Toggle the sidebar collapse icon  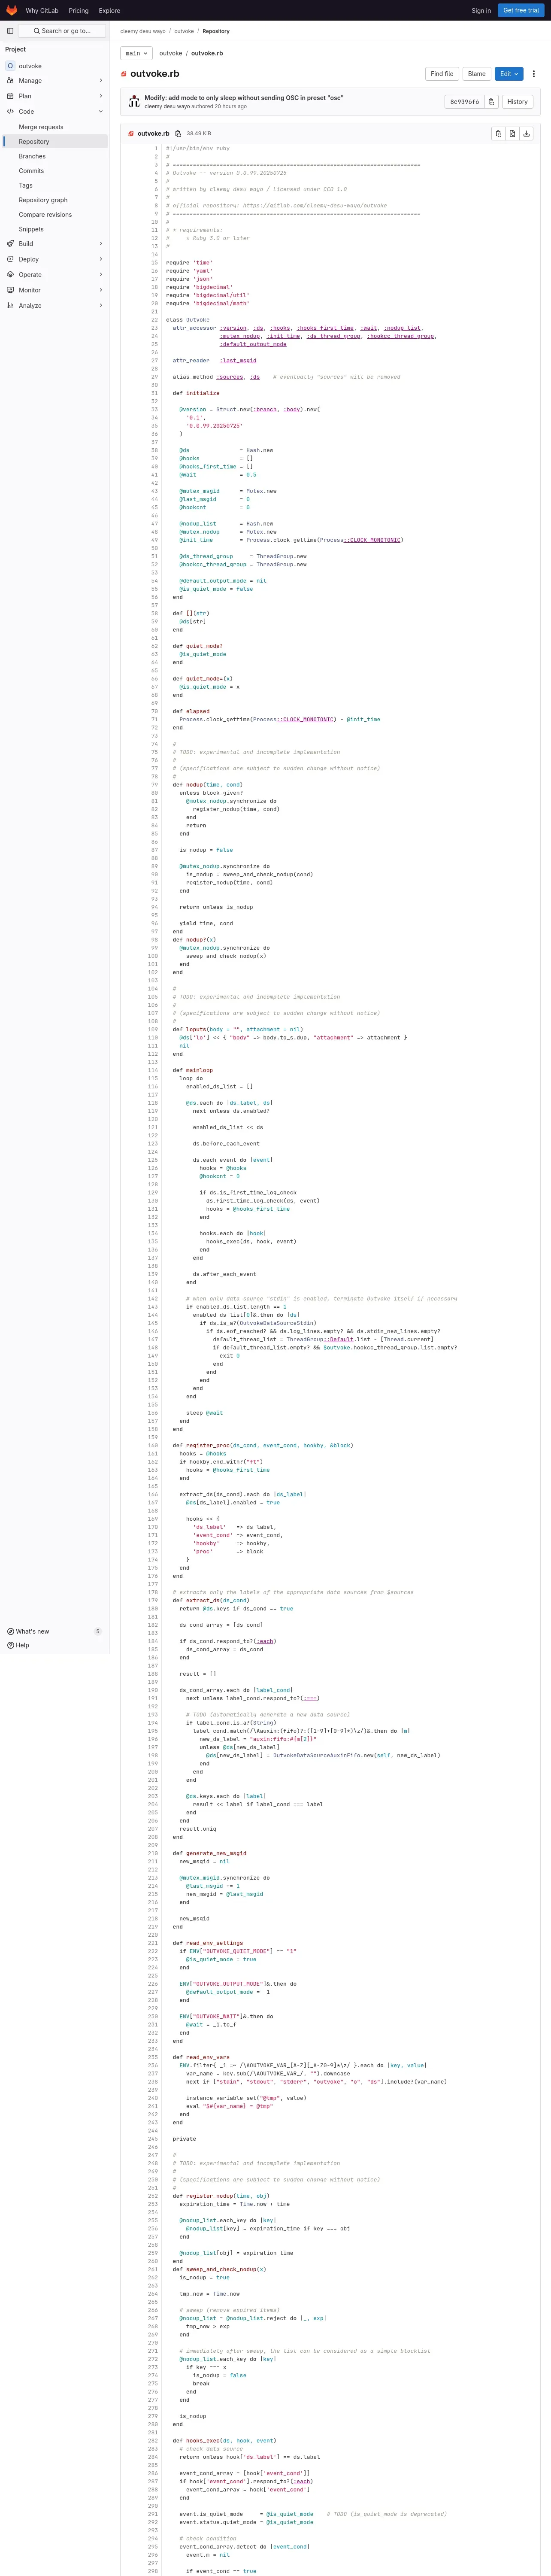click(x=10, y=31)
